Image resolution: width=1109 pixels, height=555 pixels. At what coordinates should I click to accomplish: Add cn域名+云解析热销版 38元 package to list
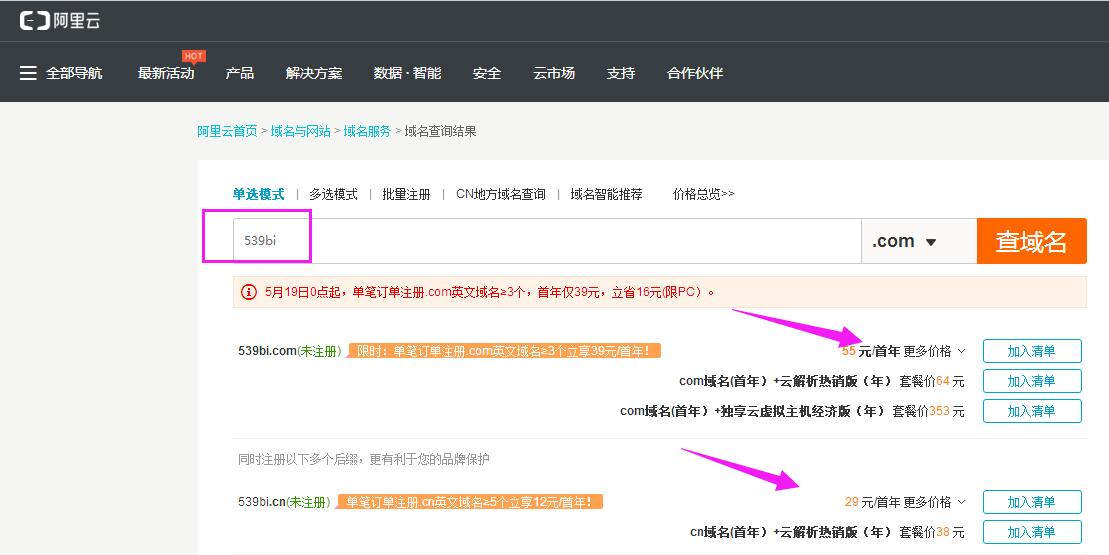tap(1032, 532)
